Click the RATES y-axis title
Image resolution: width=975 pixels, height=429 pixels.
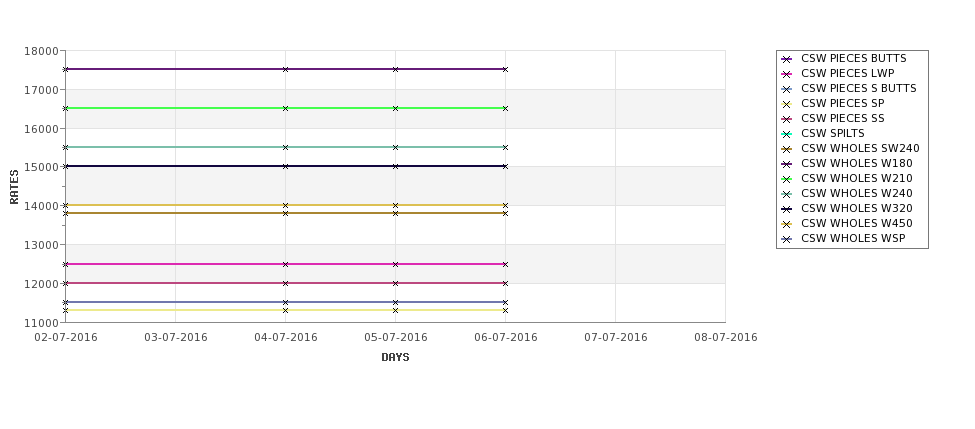[14, 187]
